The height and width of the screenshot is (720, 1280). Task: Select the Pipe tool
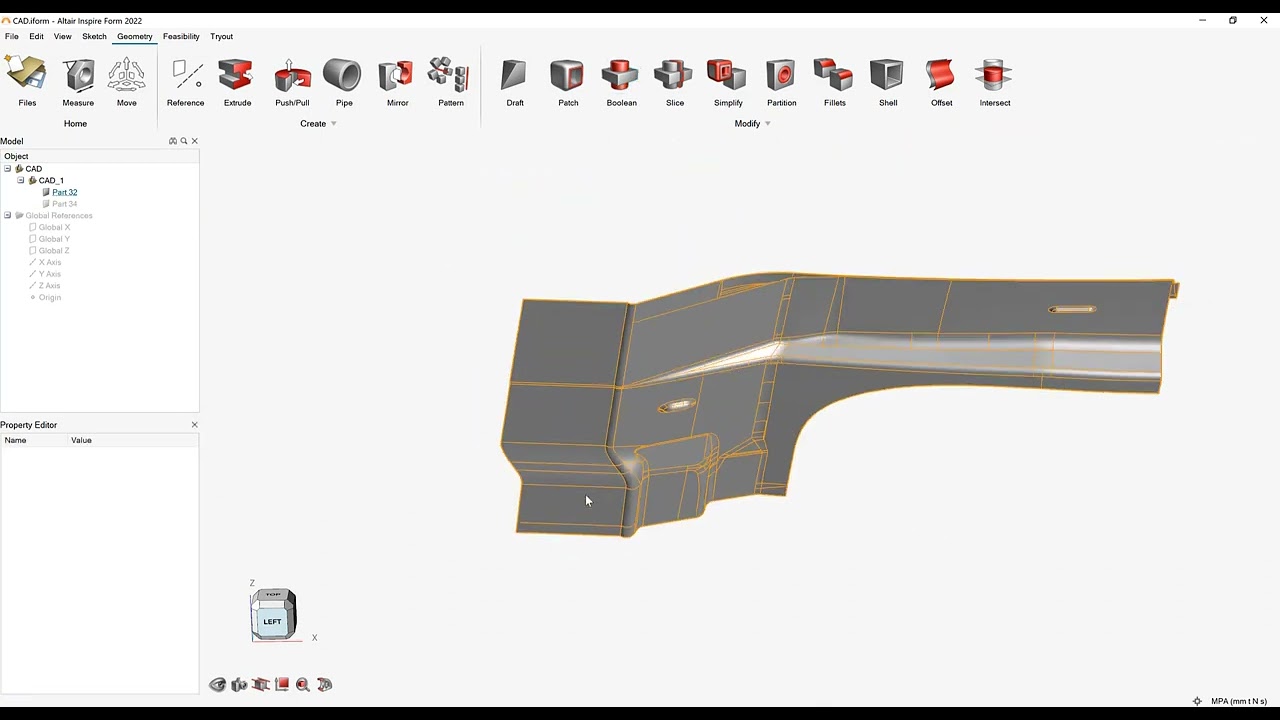click(344, 82)
